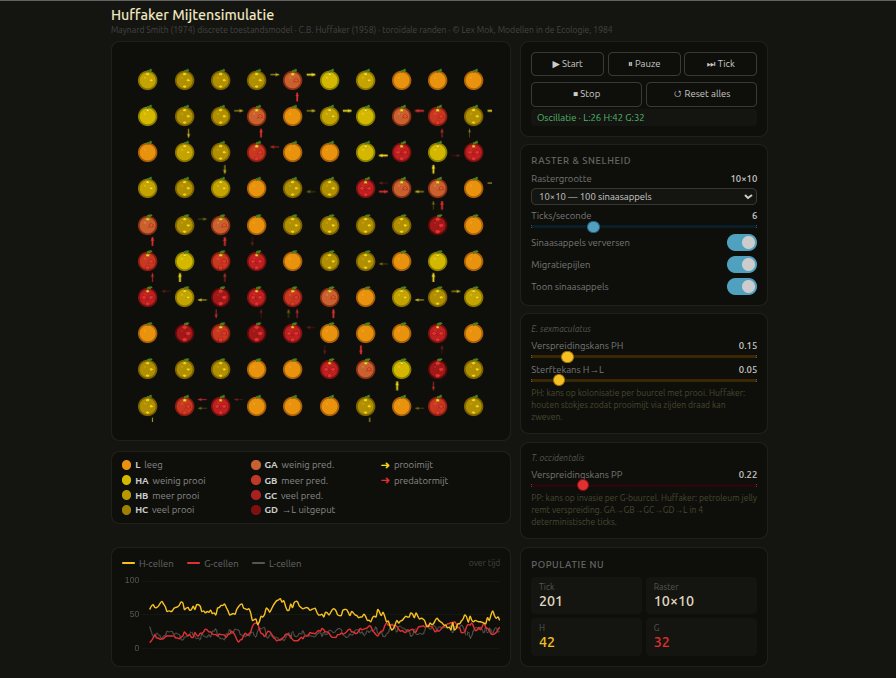Click the Ticks/seconde slider handle

coord(593,227)
